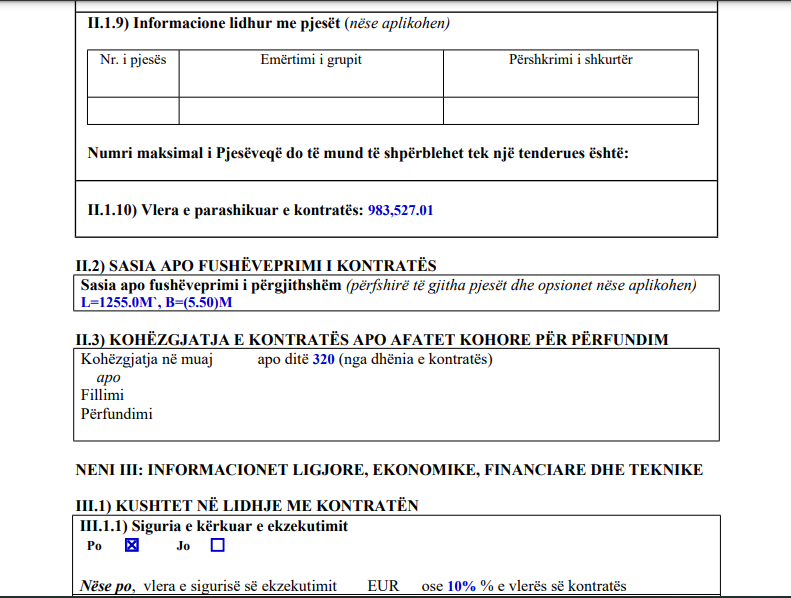The width and height of the screenshot is (791, 598).
Task: Tick the Po checkbox for Siguria e ekzekutimit
Action: [x=132, y=545]
